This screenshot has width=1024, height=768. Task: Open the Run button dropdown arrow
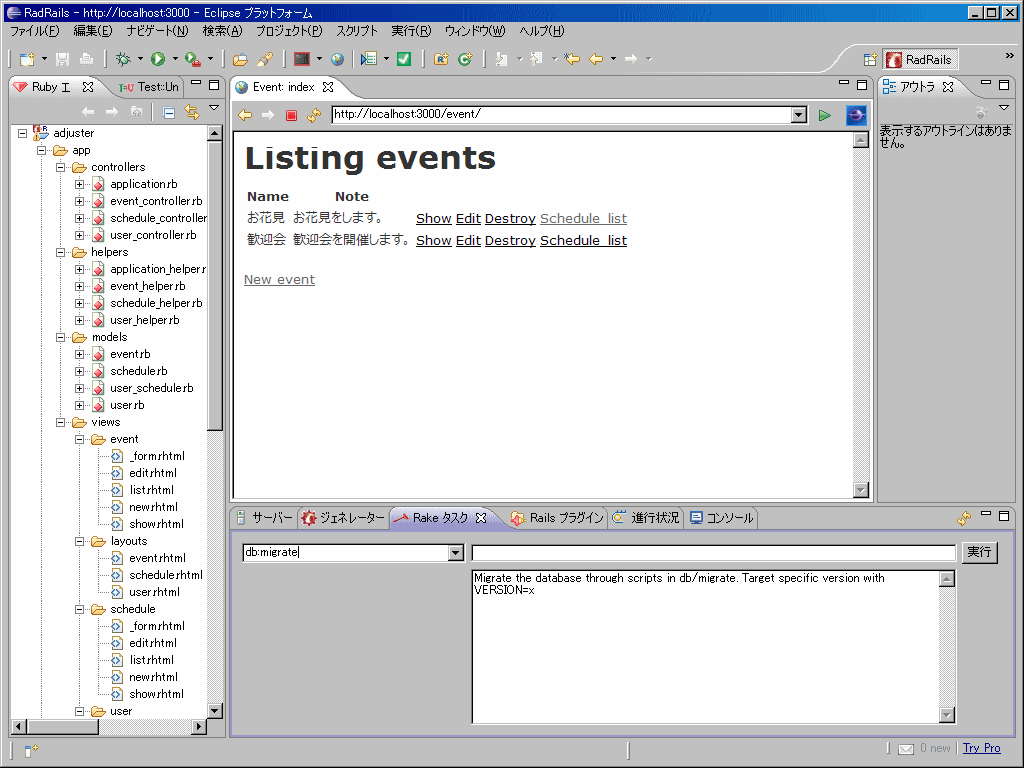coord(175,59)
